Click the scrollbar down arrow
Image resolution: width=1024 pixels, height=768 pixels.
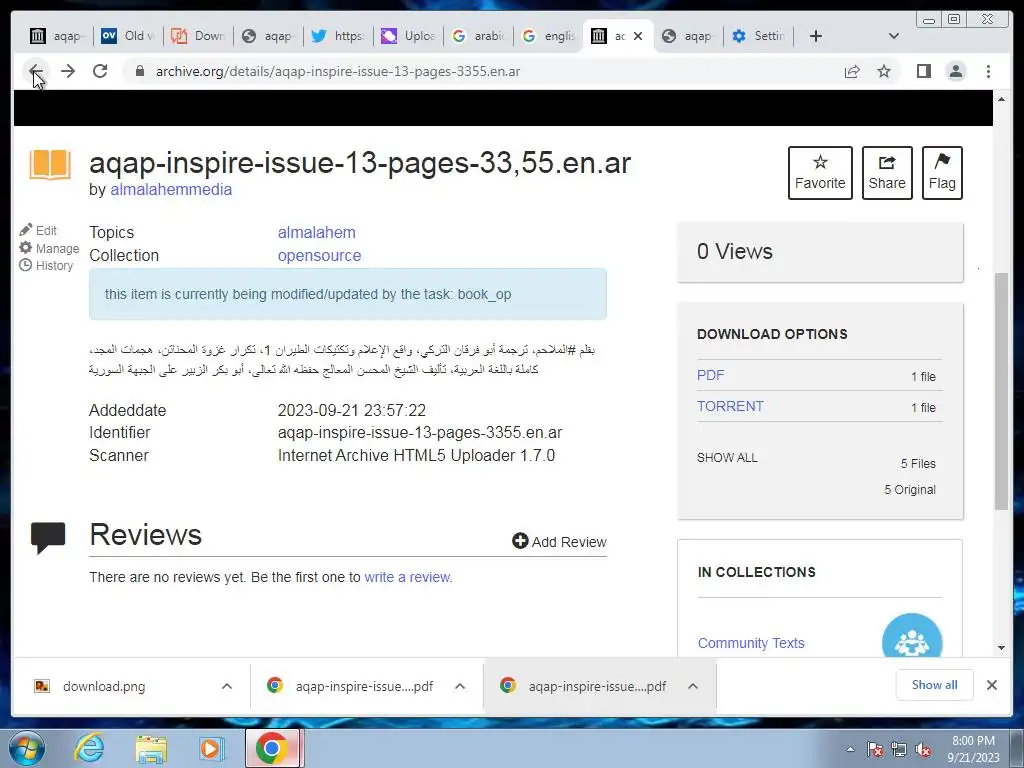(x=1001, y=648)
